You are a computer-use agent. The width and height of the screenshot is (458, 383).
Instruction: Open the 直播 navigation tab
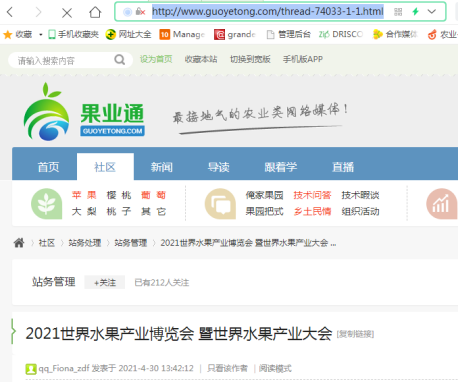[x=343, y=167]
